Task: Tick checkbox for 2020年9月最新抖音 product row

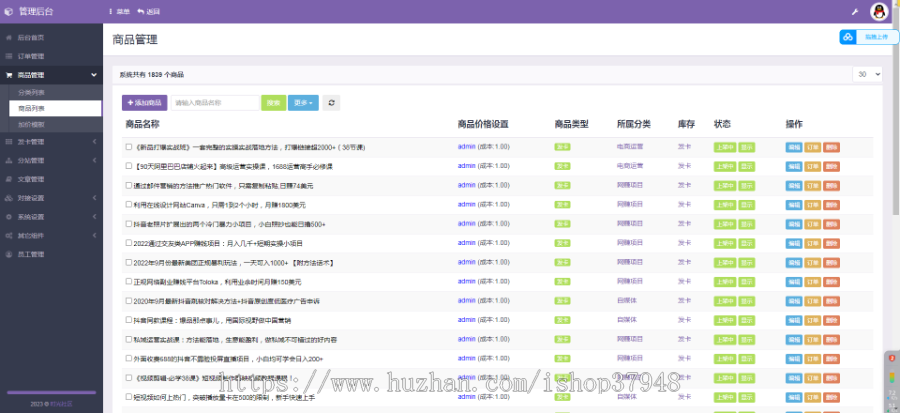Action: pos(129,301)
